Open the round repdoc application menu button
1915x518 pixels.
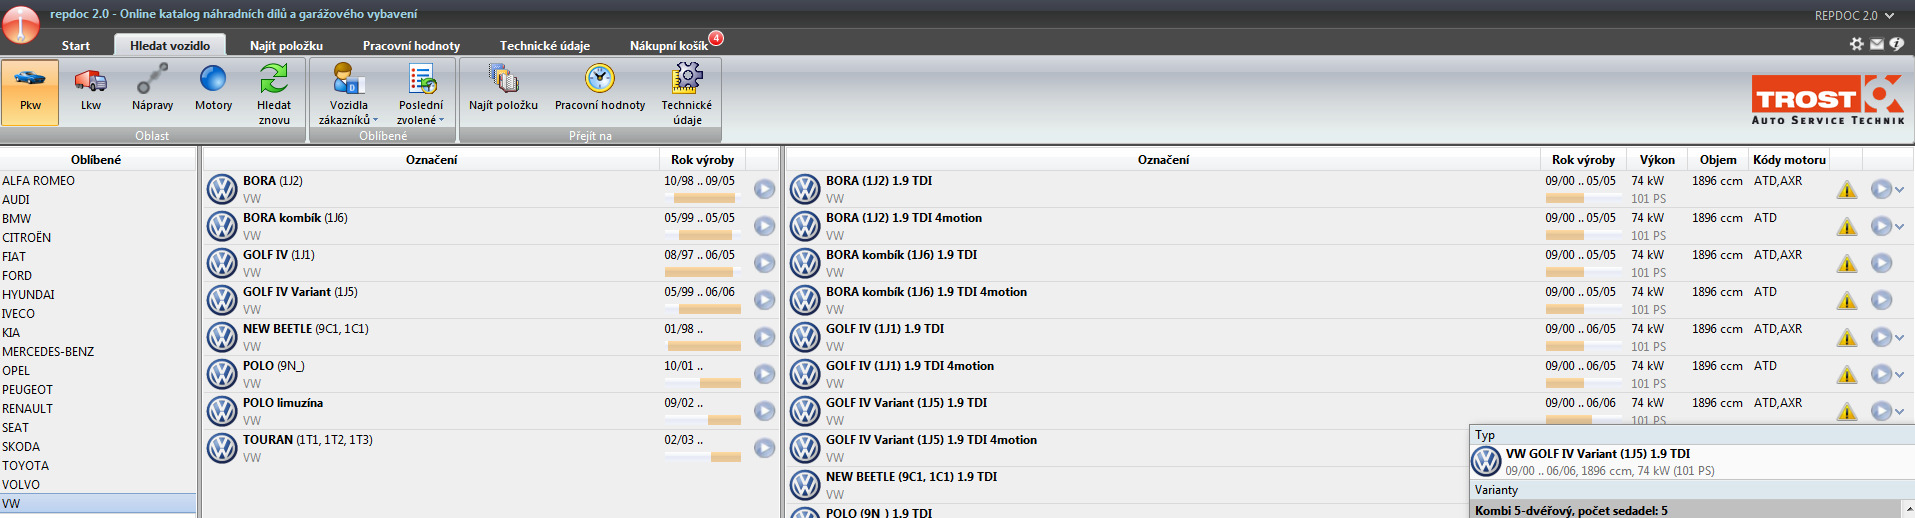tap(21, 25)
